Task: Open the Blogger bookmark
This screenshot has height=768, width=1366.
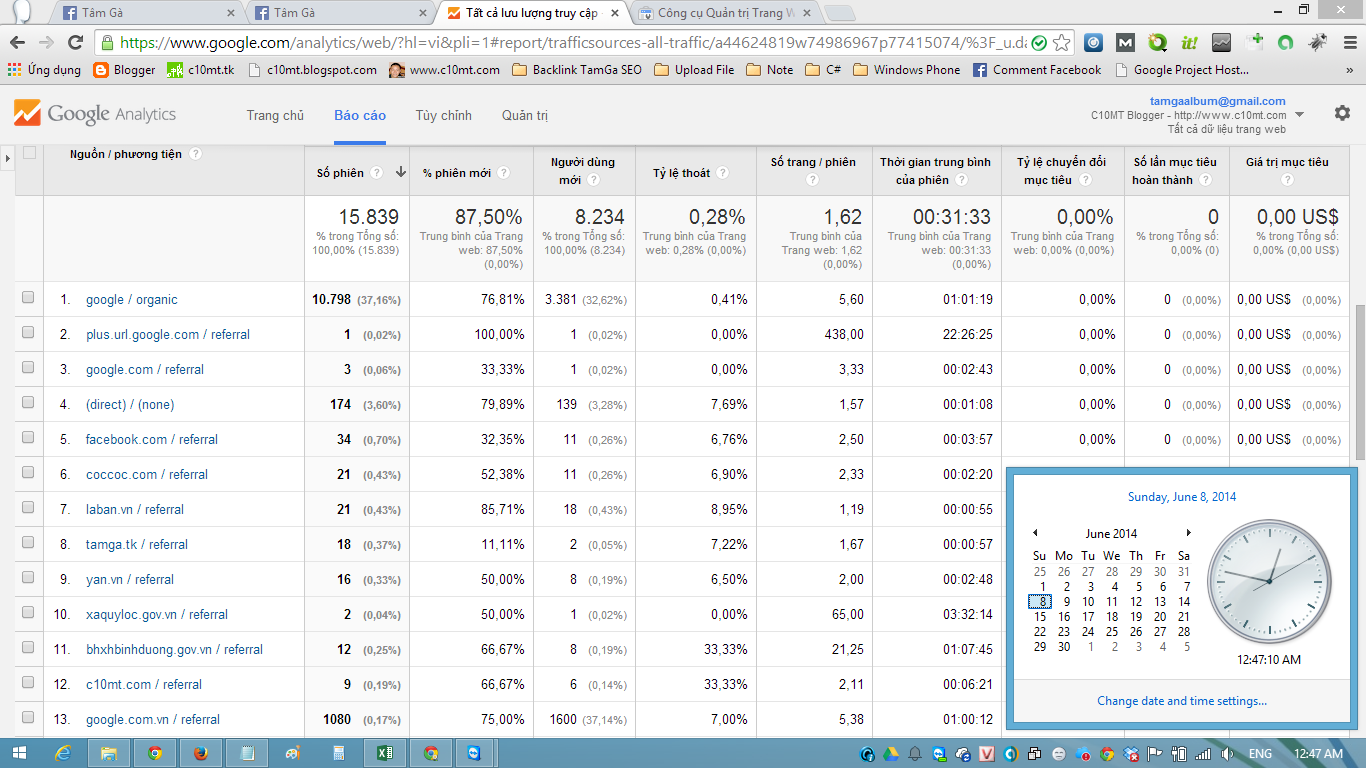Action: [x=124, y=70]
